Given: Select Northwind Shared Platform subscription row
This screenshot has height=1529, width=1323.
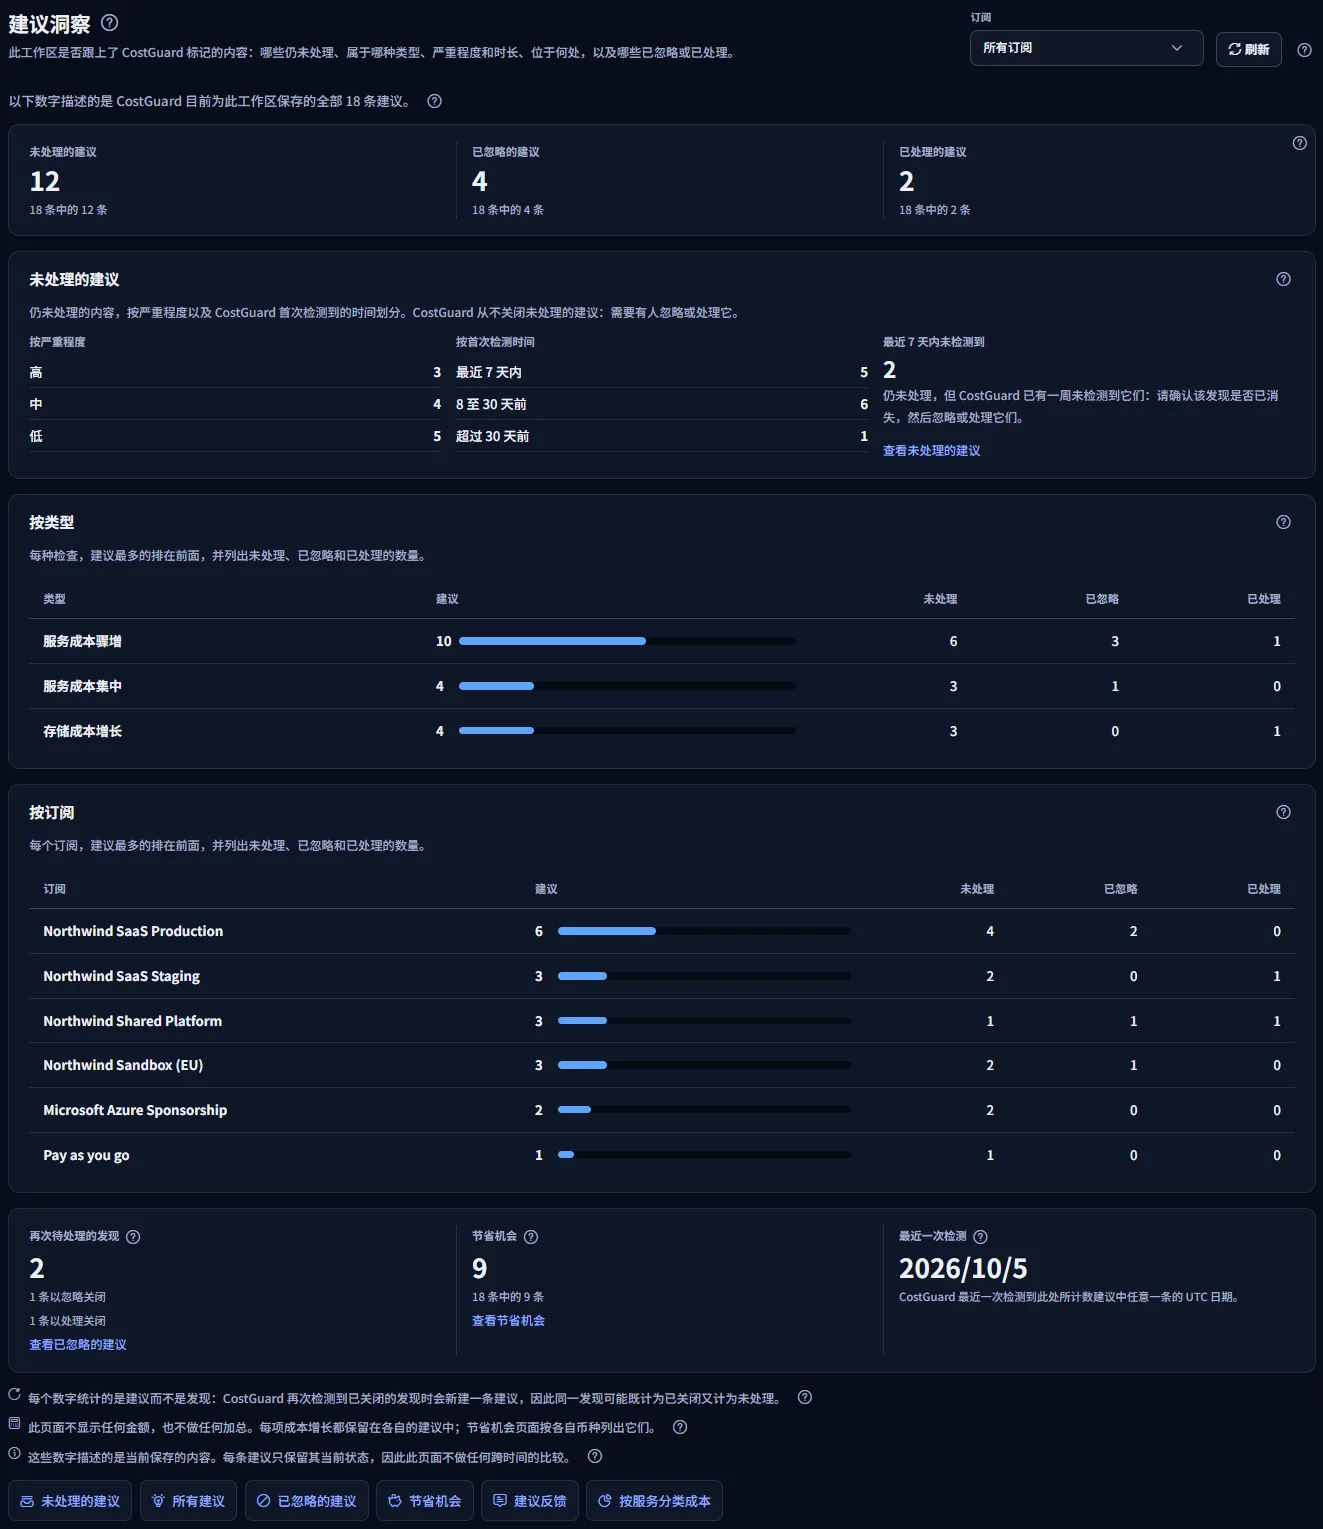Looking at the screenshot, I should 661,1021.
